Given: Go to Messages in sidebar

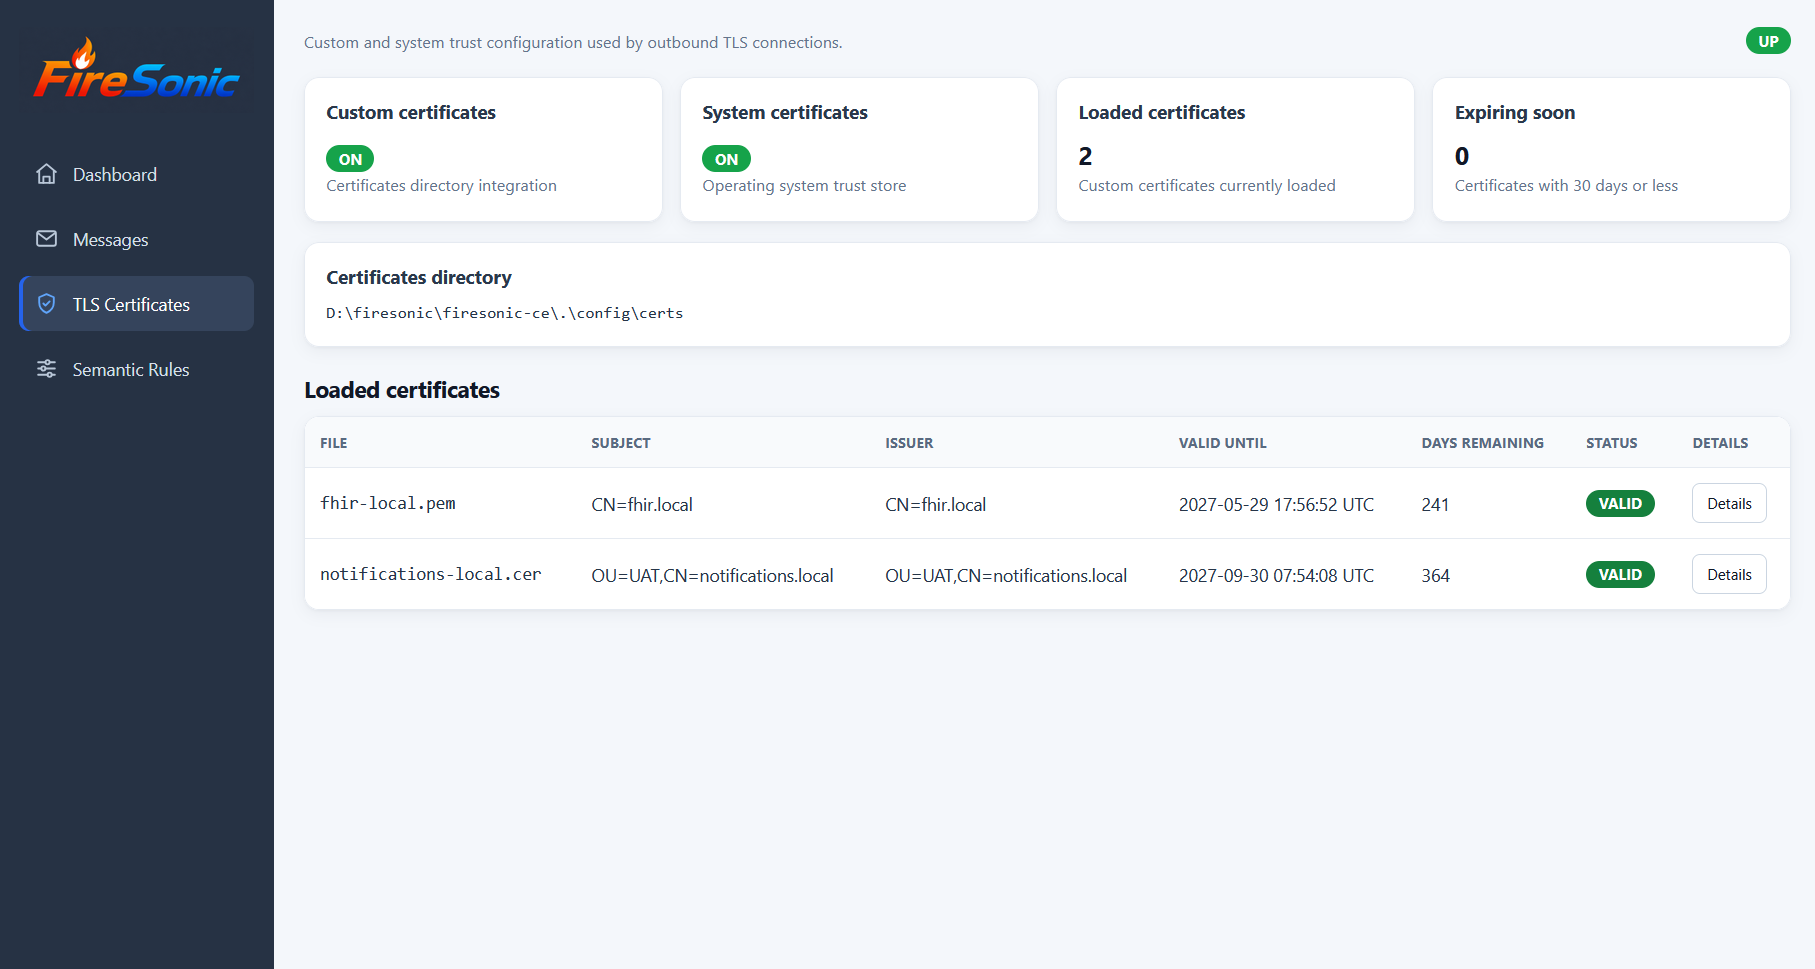Looking at the screenshot, I should (x=136, y=239).
